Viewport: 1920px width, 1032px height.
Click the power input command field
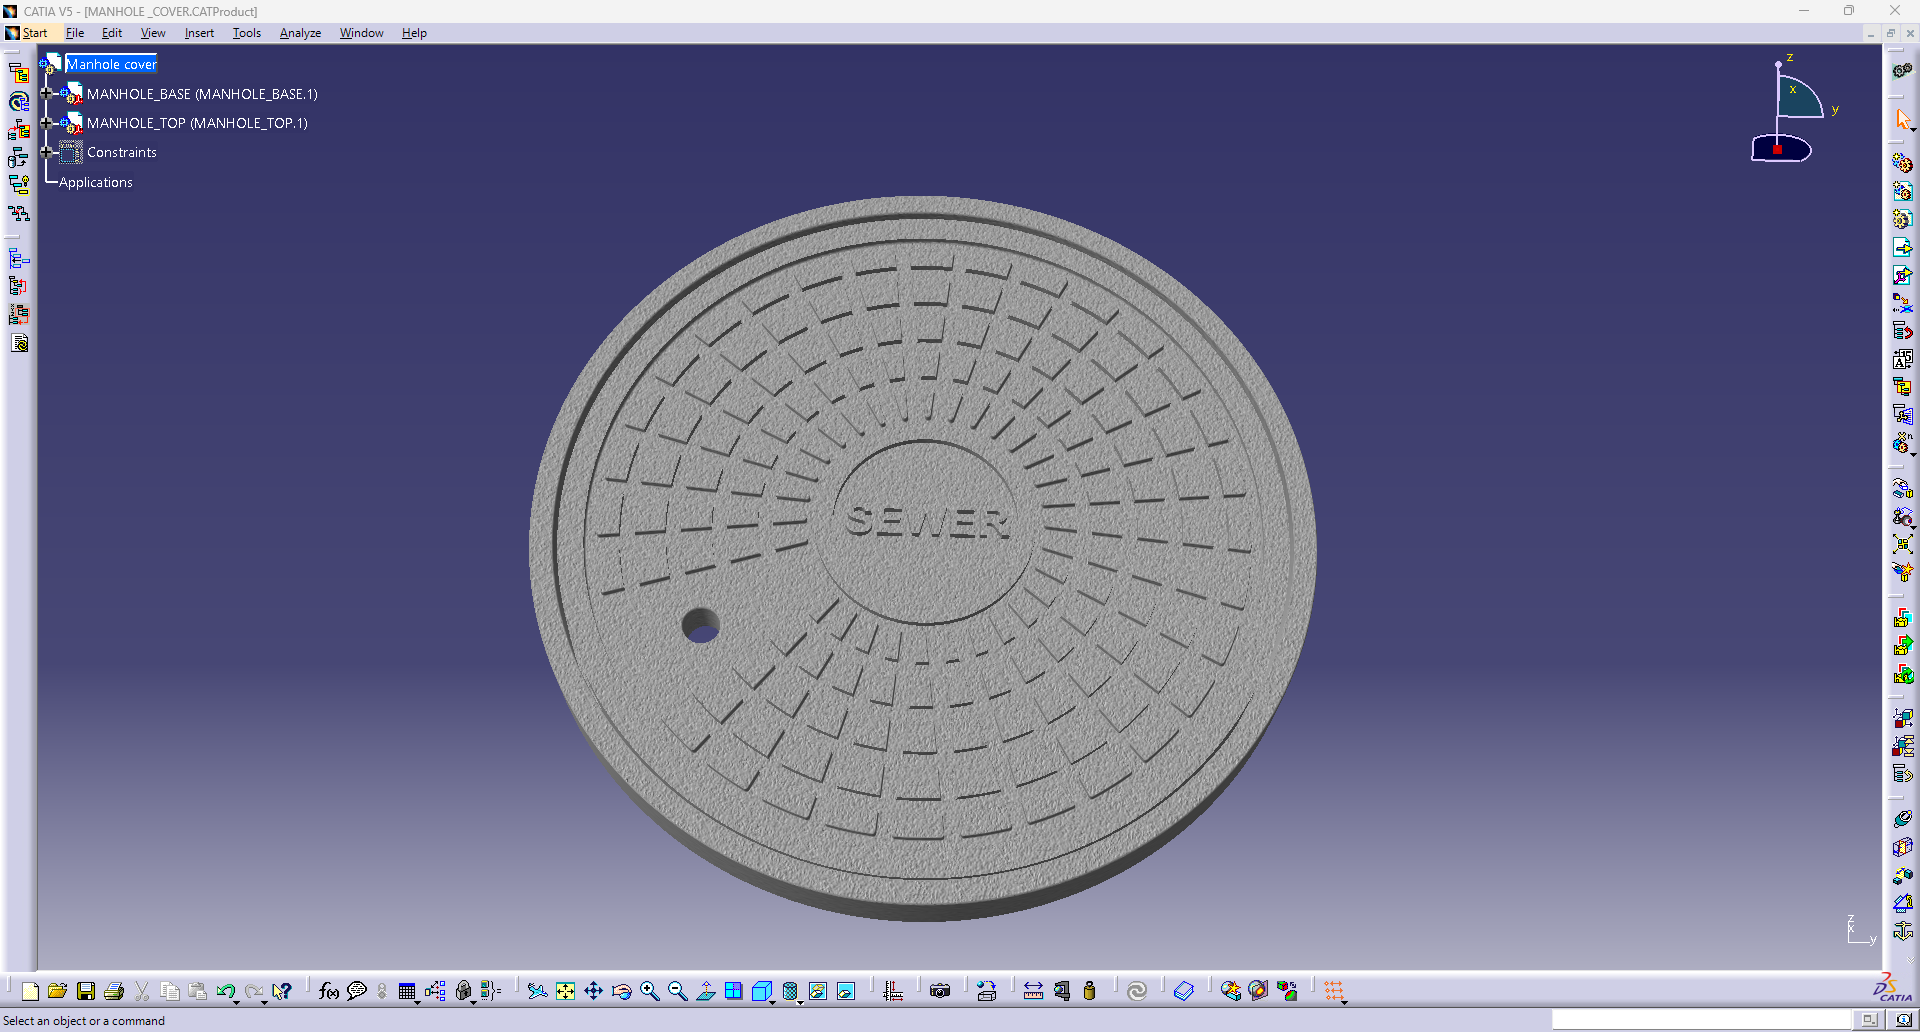pyautogui.click(x=1701, y=1020)
